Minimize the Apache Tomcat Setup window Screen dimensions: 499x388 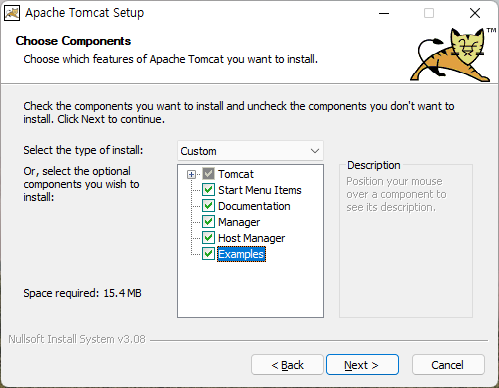(384, 13)
